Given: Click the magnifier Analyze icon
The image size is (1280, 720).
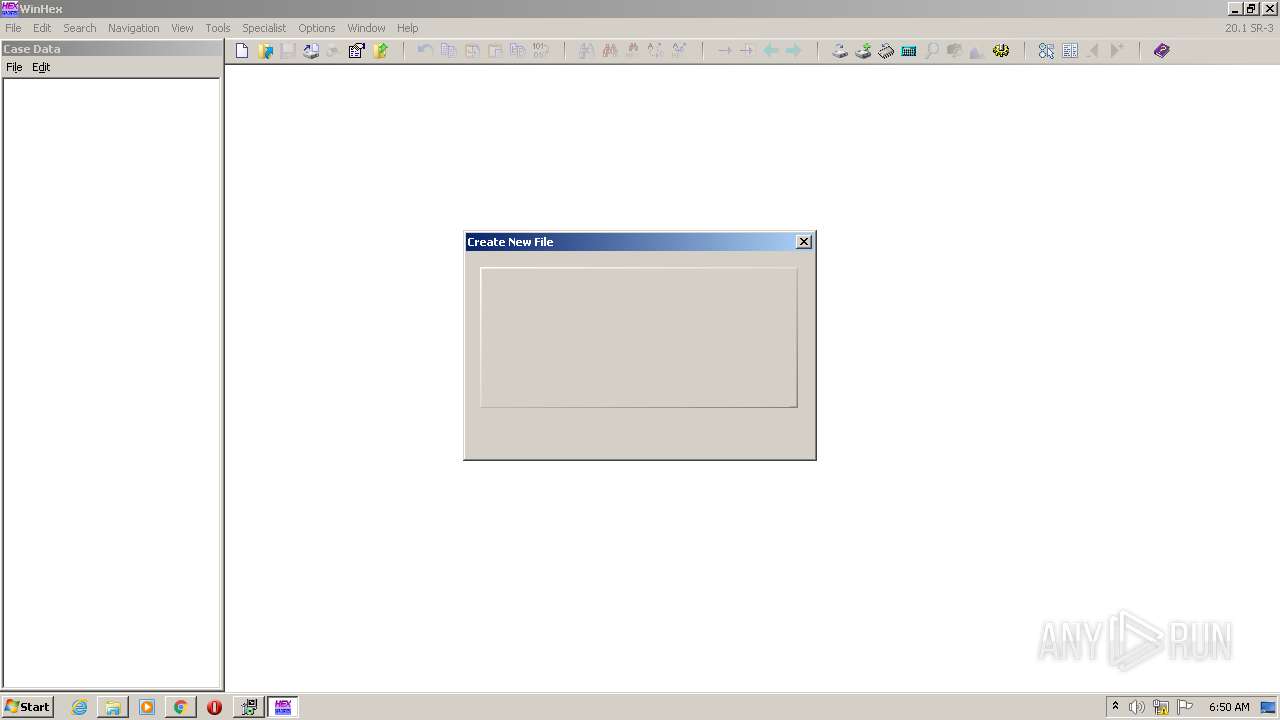Looking at the screenshot, I should [x=932, y=51].
